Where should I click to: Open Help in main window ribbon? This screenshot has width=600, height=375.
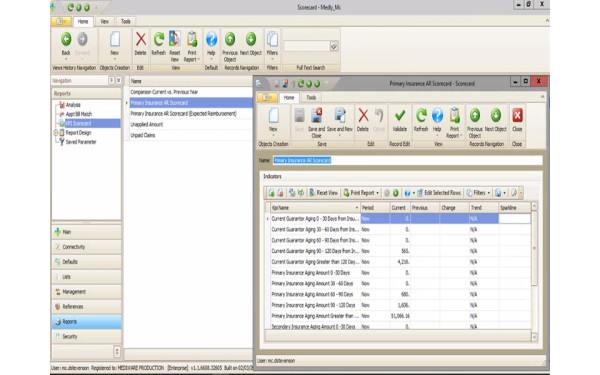click(x=211, y=45)
